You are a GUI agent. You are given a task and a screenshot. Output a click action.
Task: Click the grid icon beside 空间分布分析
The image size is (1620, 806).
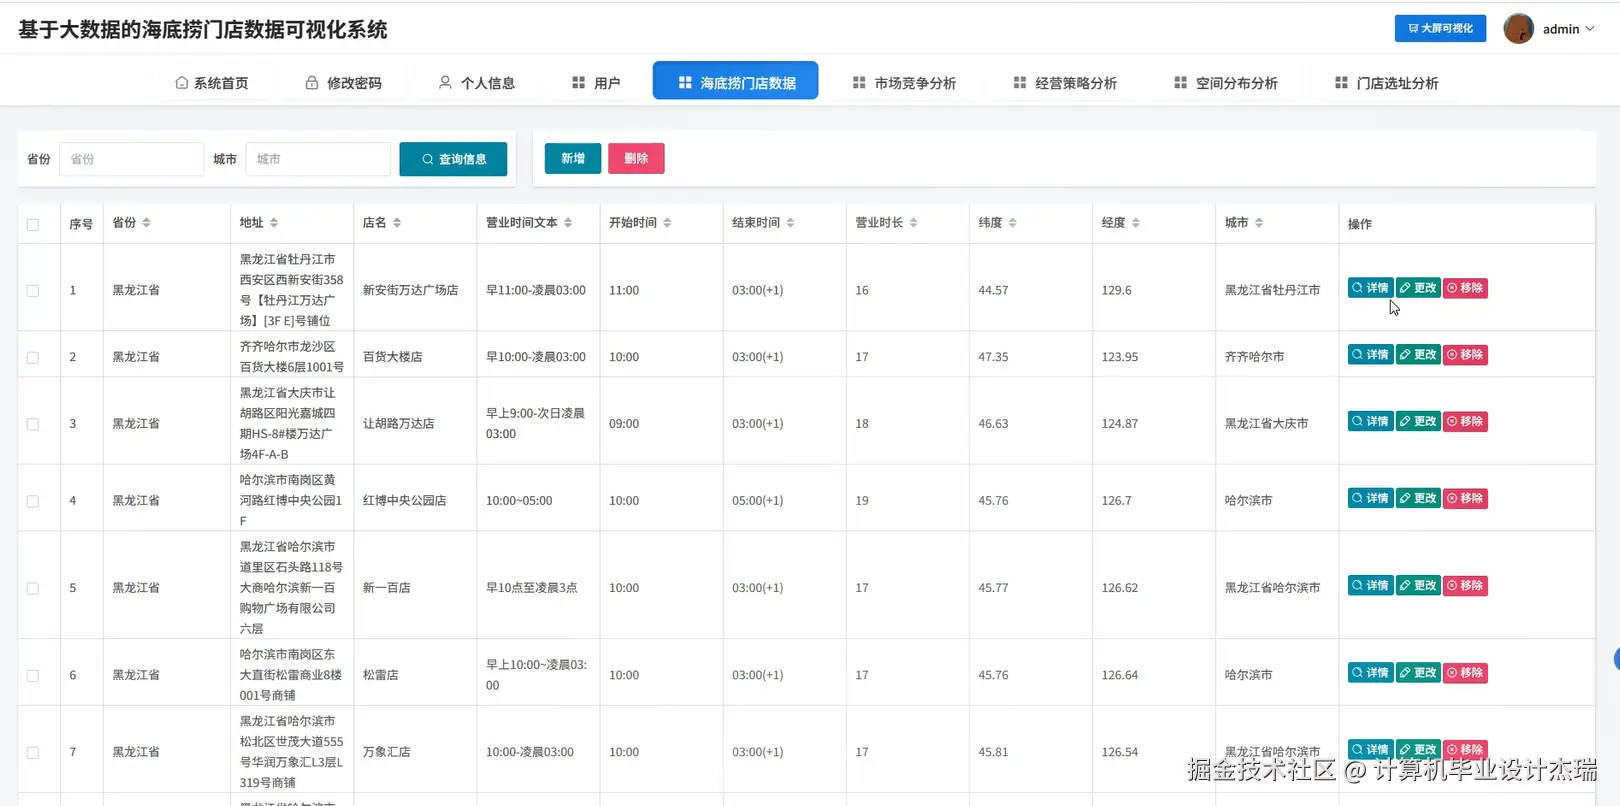pyautogui.click(x=1180, y=83)
